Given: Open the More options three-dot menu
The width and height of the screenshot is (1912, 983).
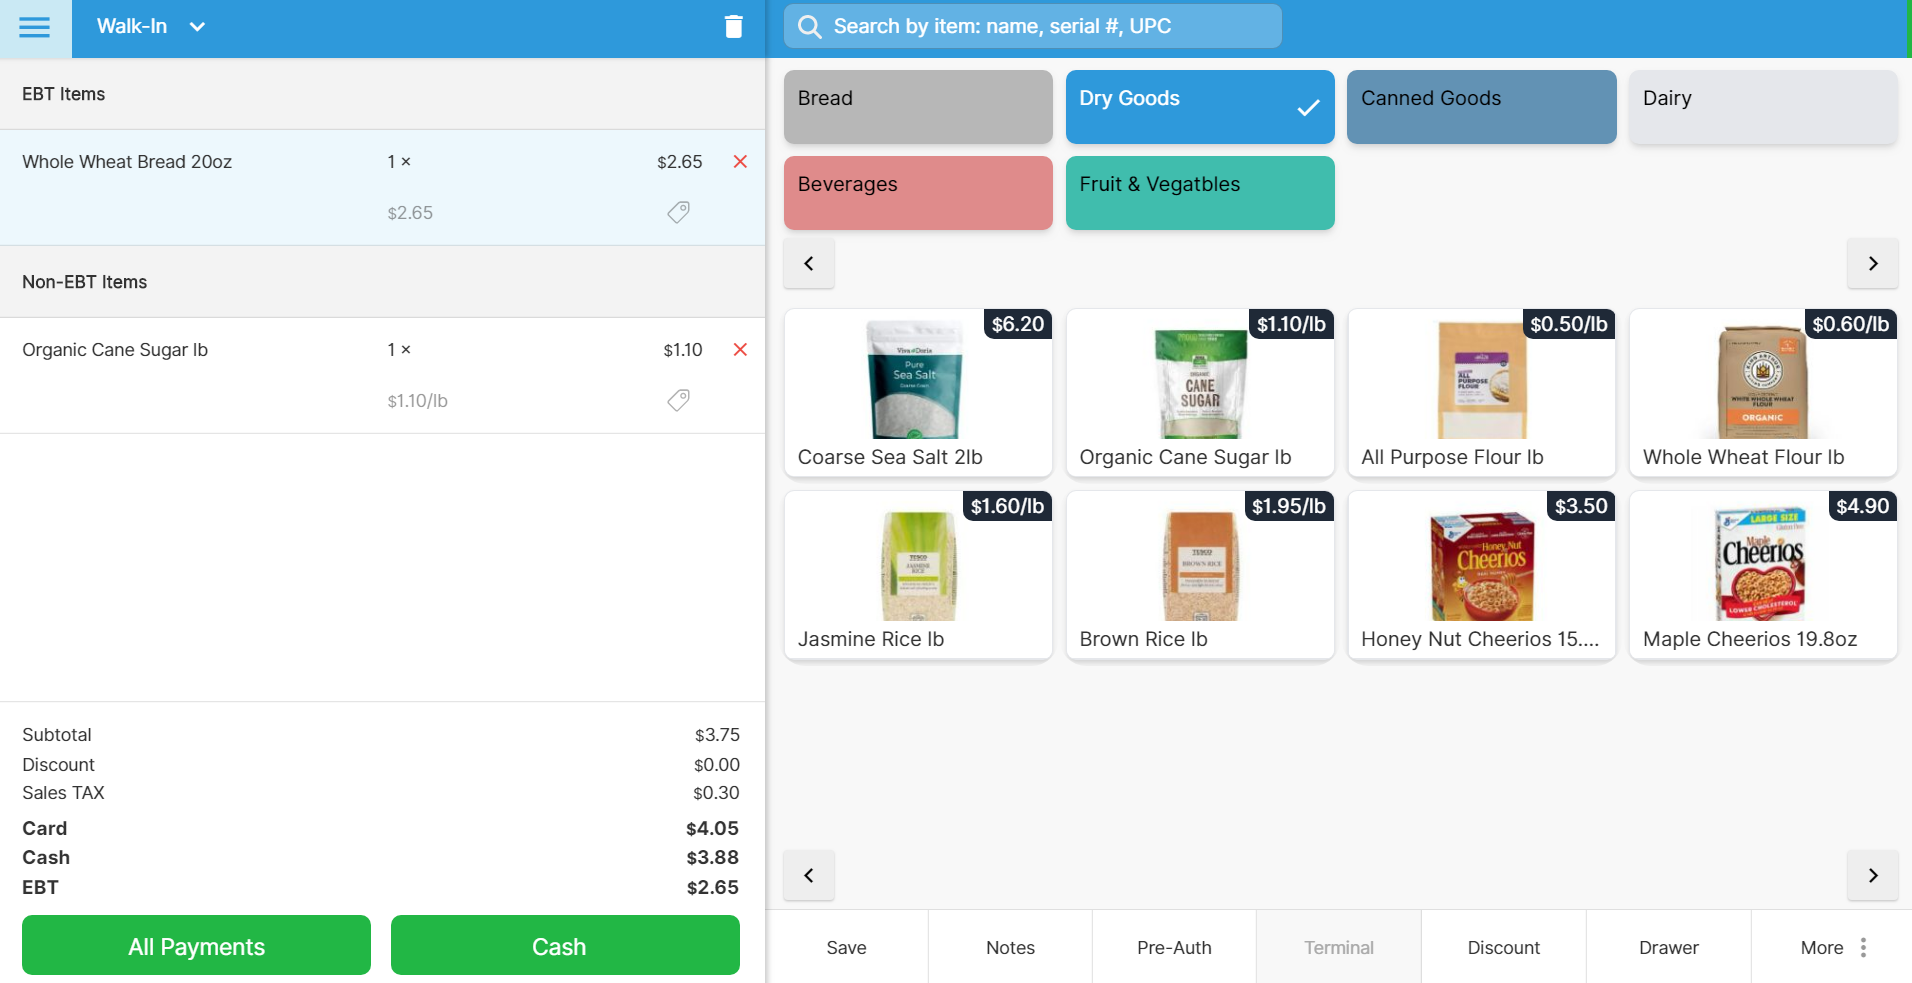Looking at the screenshot, I should (x=1862, y=947).
